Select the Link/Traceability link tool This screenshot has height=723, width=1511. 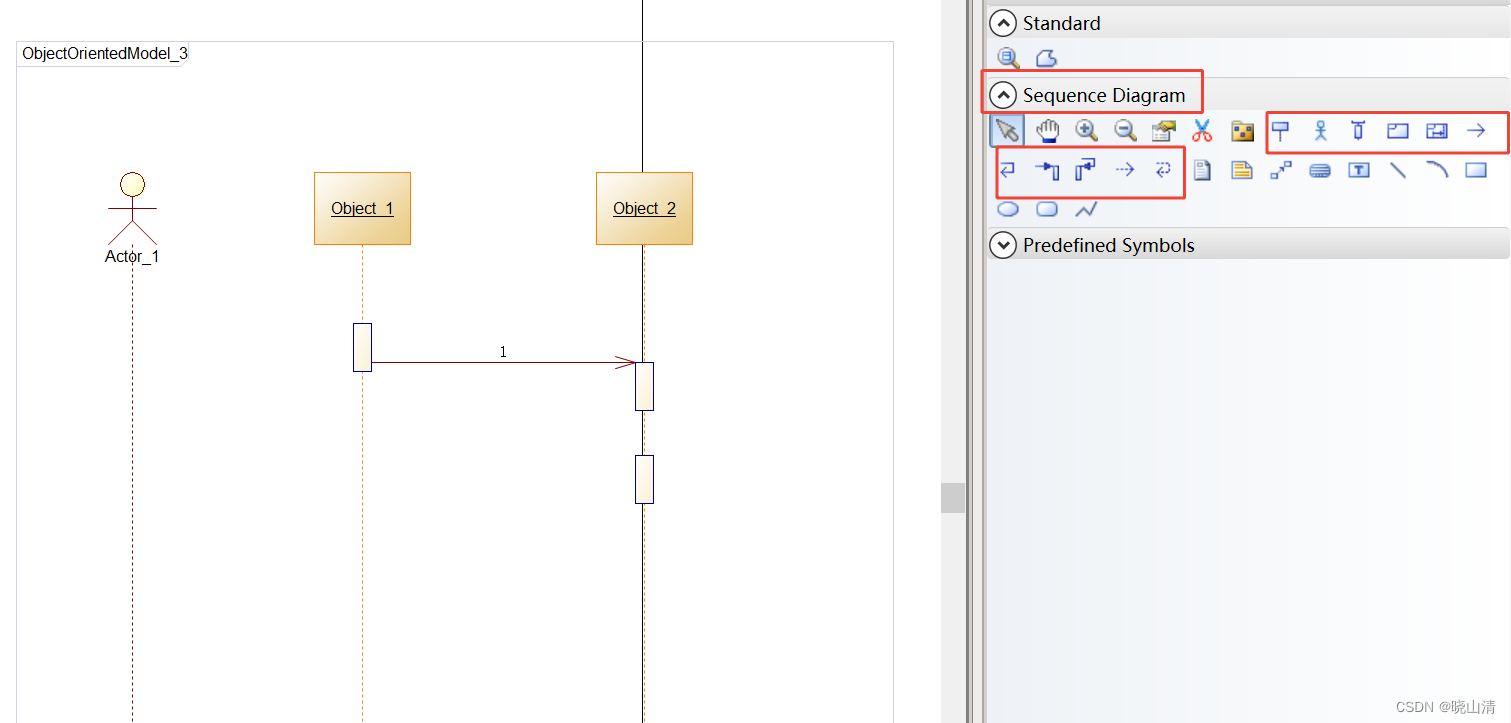(1281, 170)
